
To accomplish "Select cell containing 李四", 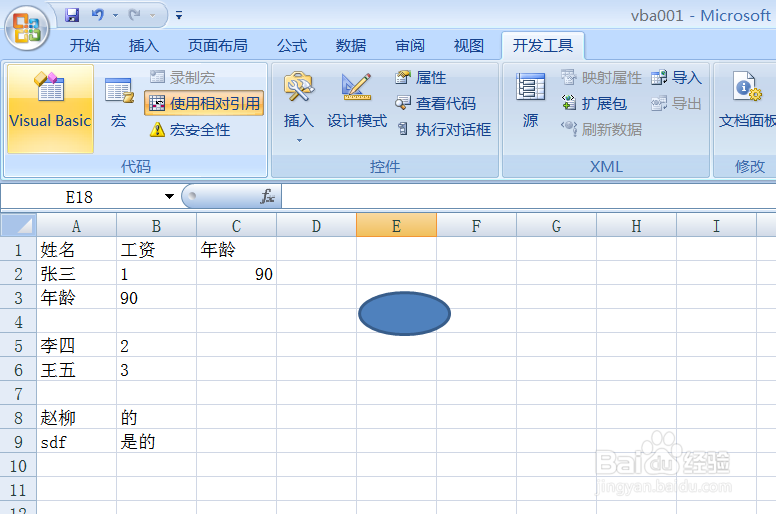I will (77, 346).
